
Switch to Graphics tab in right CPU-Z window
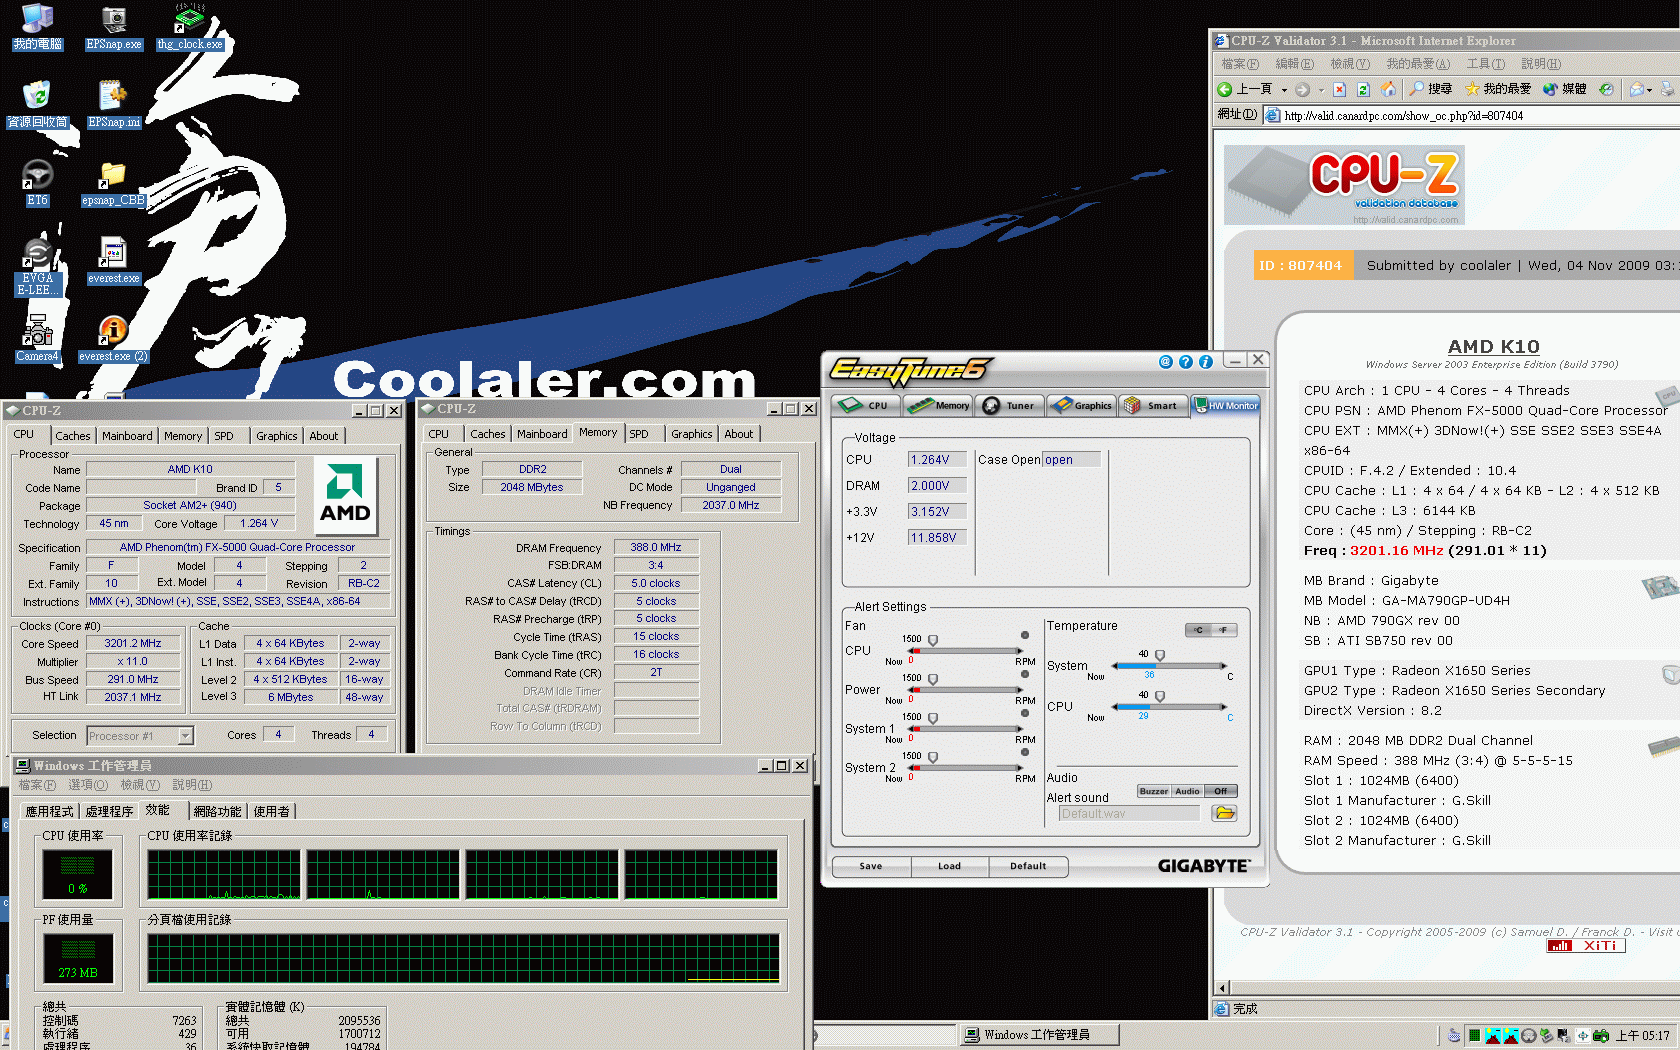click(x=692, y=434)
